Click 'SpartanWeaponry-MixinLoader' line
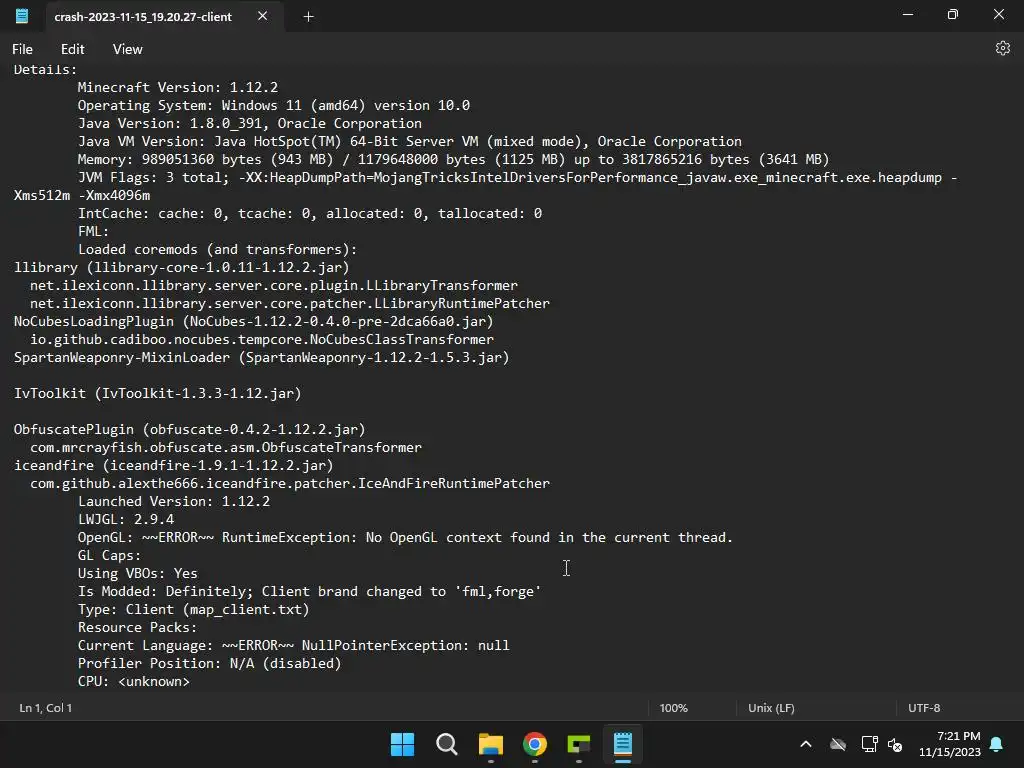1024x768 pixels. 261,357
